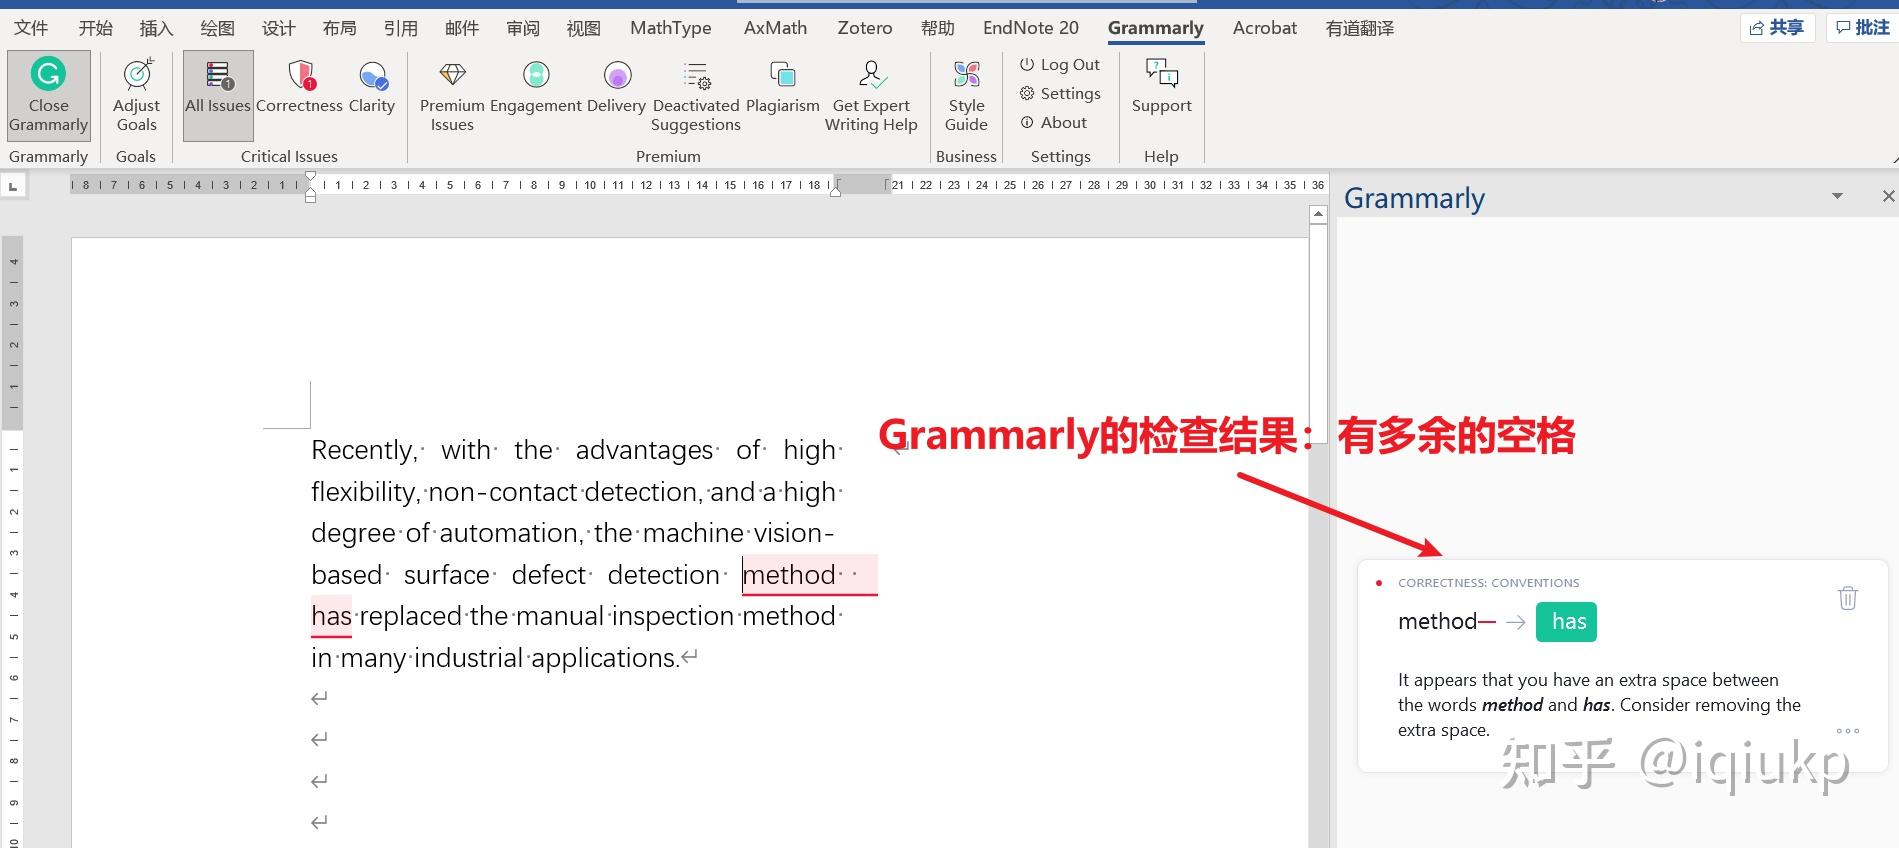
Task: Switch to the 绘图 tab
Action: point(217,28)
